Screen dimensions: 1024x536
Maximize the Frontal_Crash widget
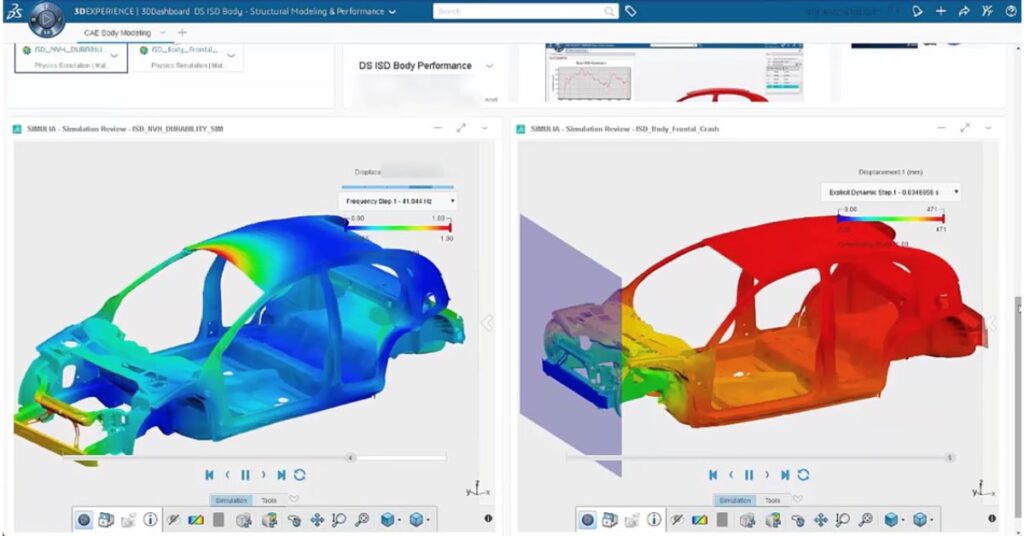pyautogui.click(x=965, y=128)
